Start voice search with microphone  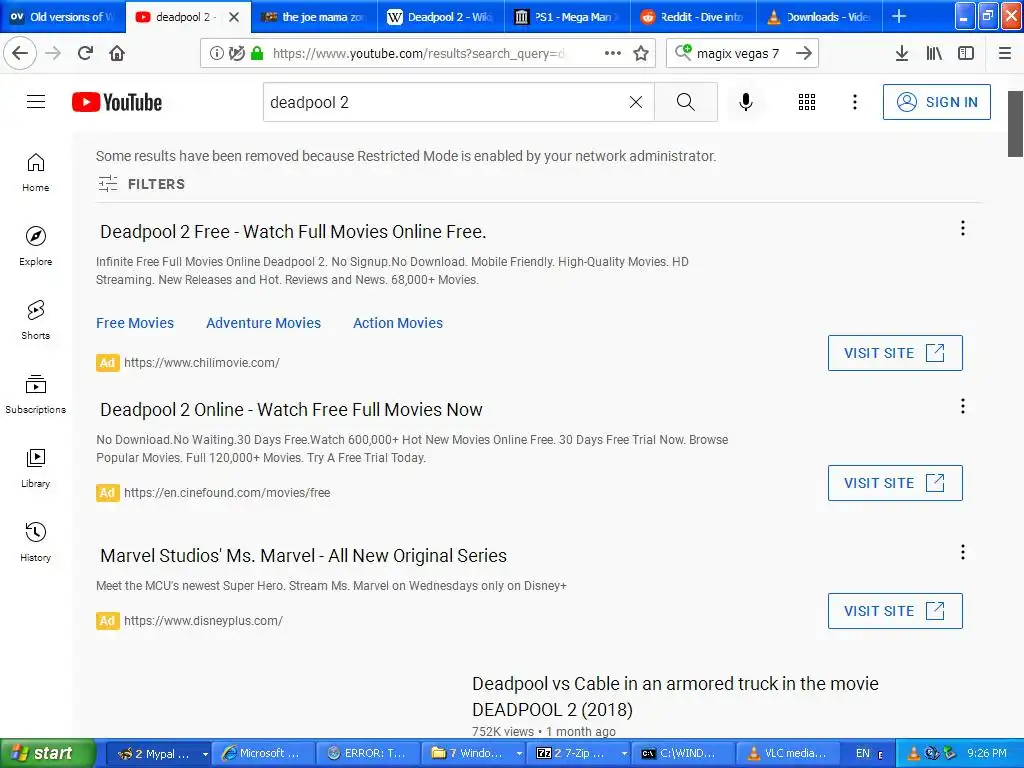746,102
